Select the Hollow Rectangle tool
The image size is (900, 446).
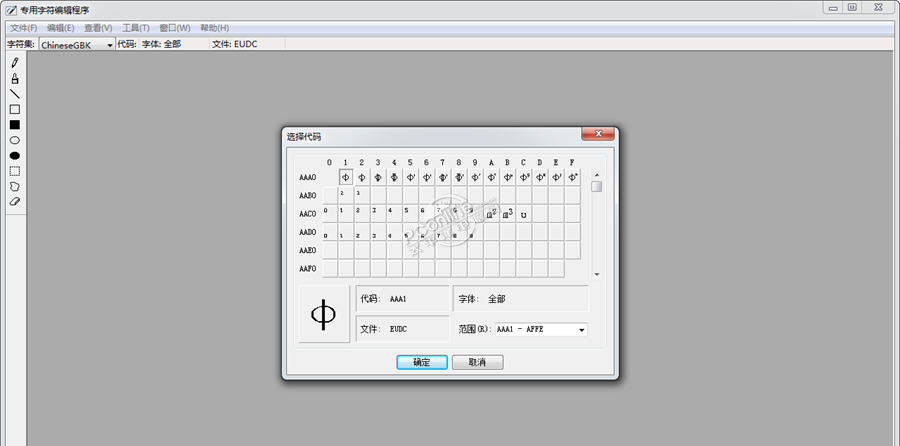coord(15,109)
